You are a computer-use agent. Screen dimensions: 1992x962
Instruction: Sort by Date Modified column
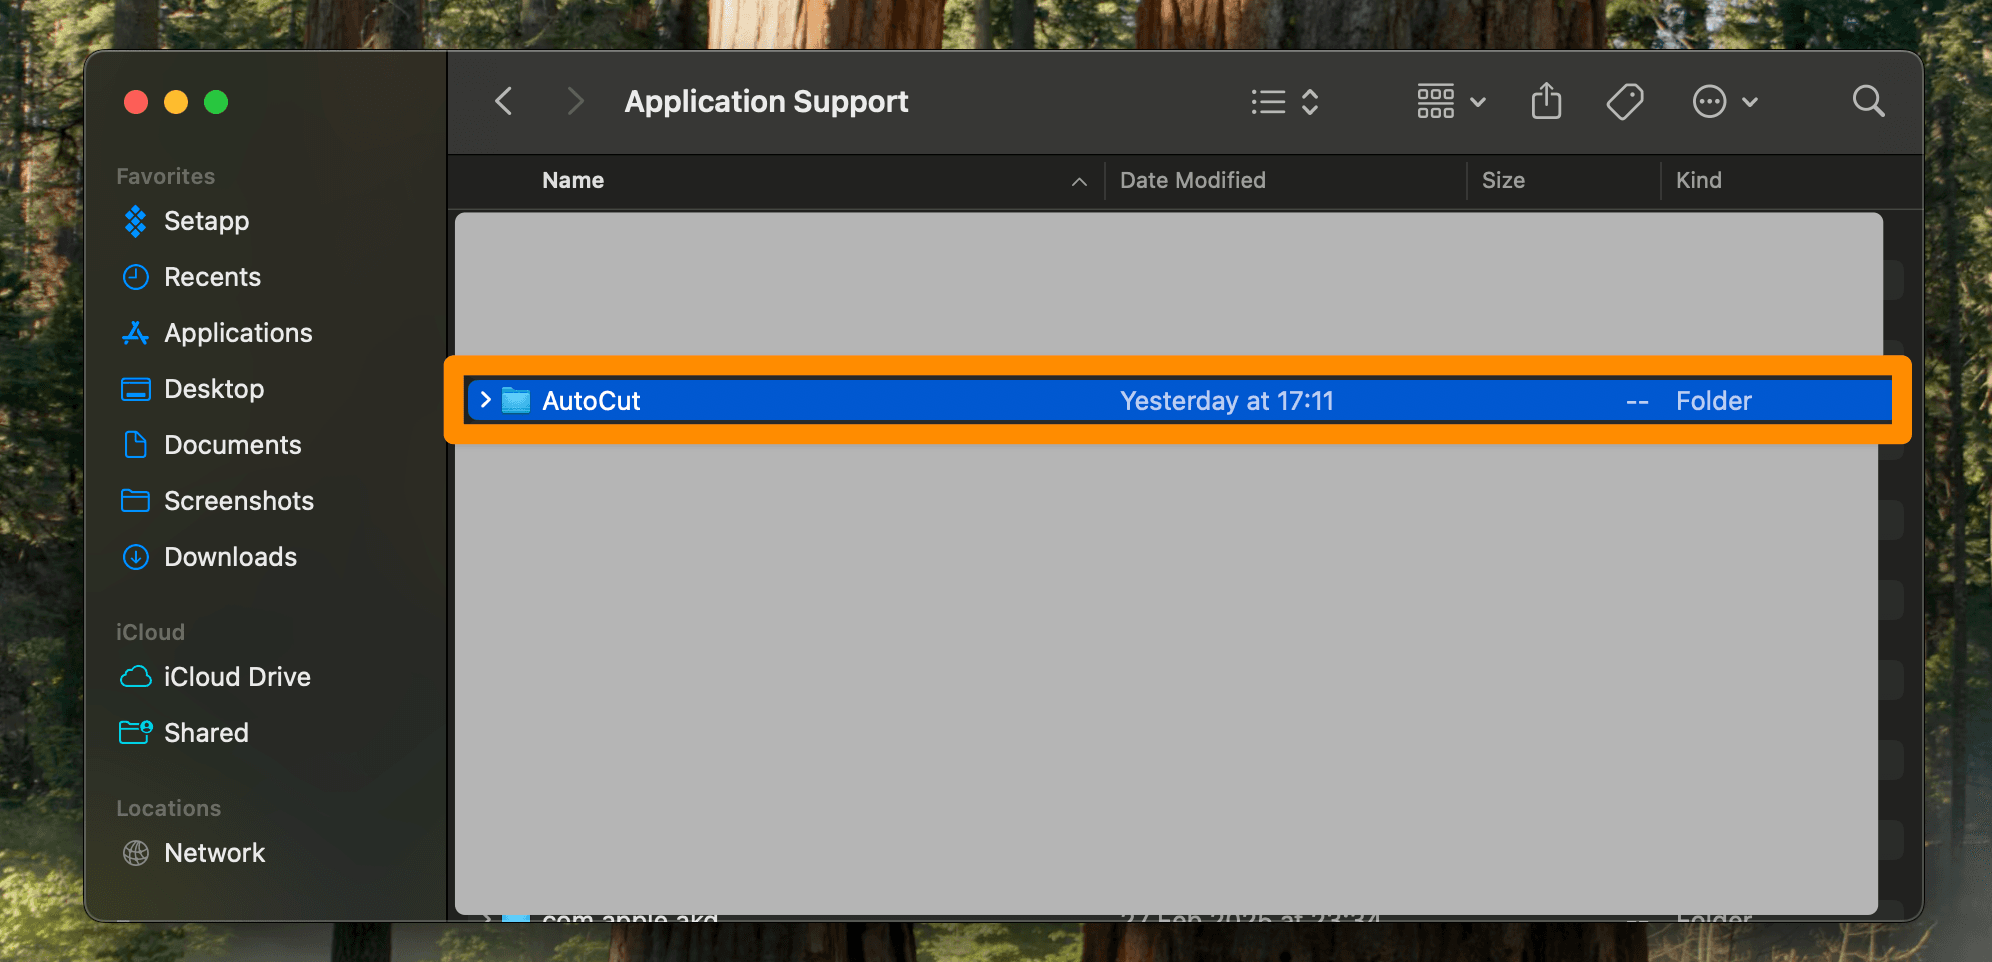coord(1193,180)
